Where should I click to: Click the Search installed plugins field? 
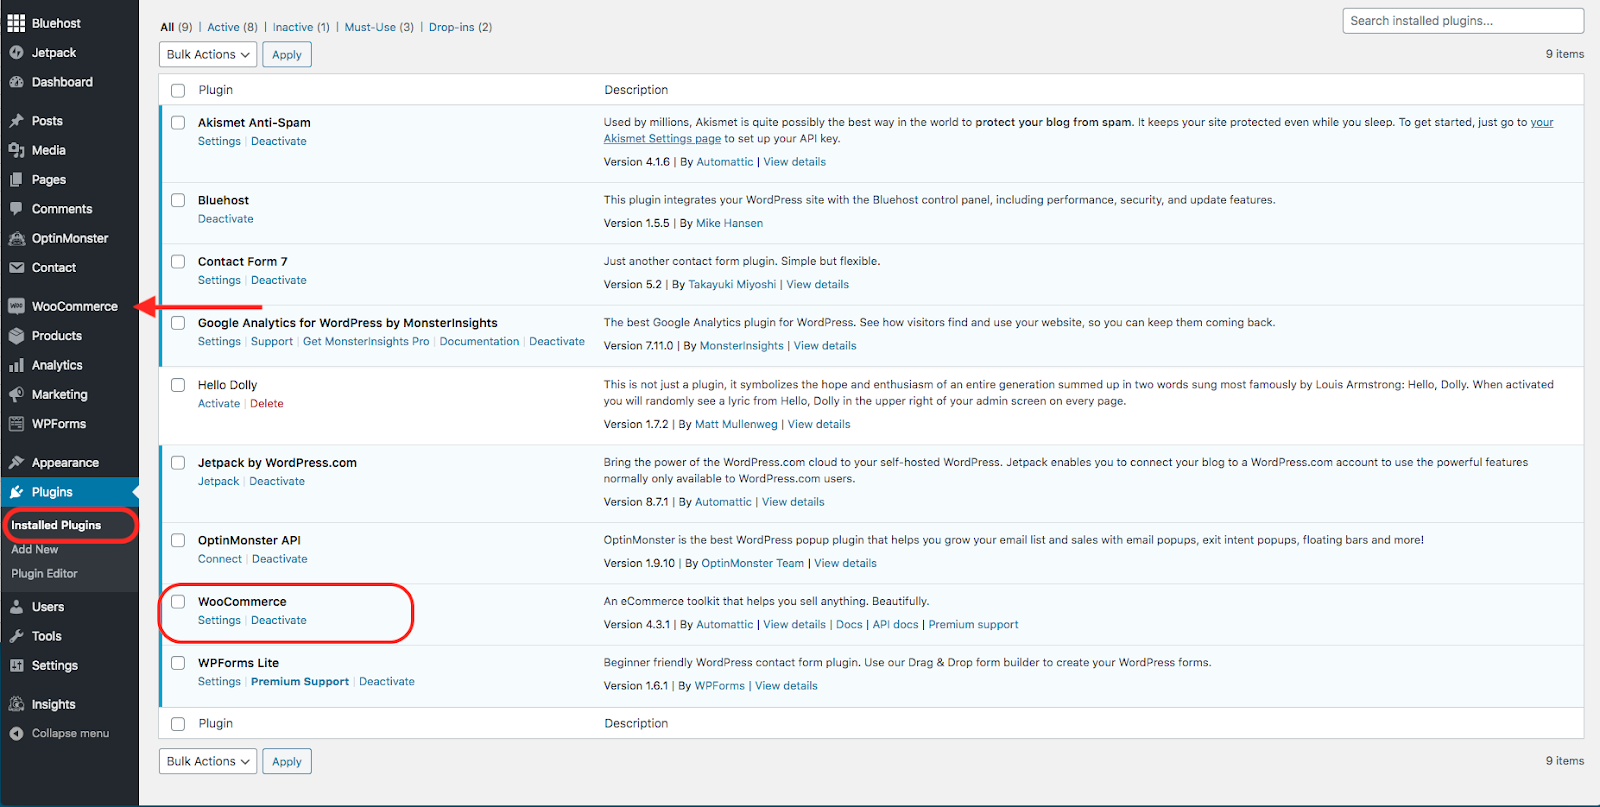point(1463,21)
